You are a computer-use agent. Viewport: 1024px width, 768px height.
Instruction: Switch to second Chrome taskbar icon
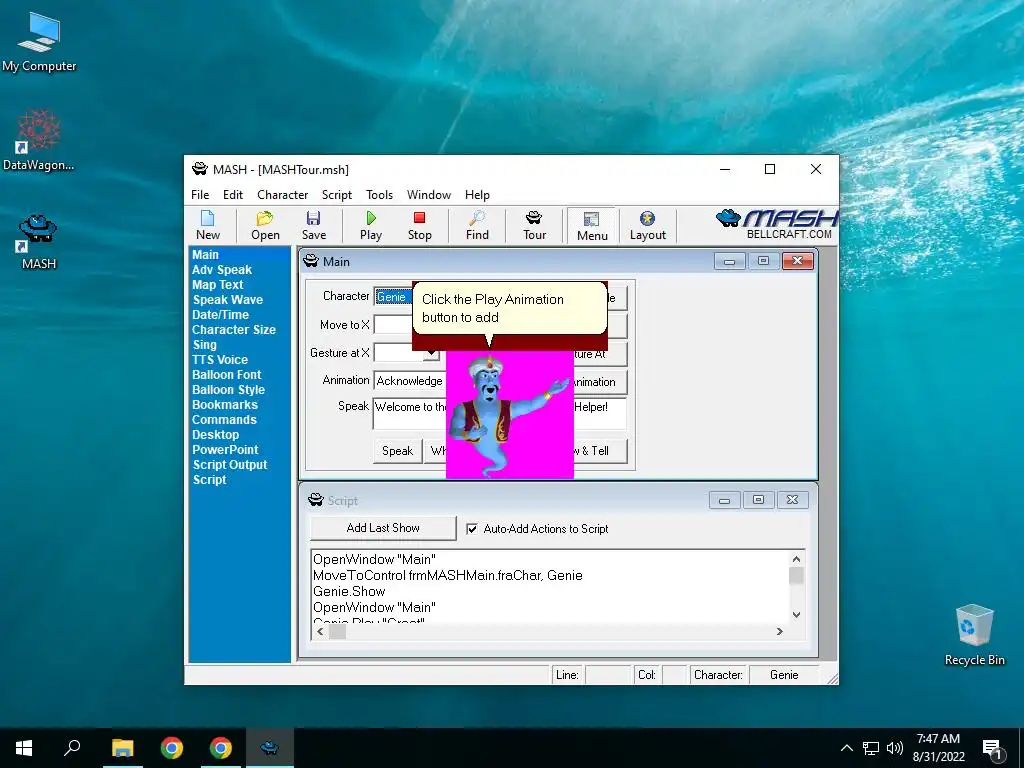click(221, 748)
